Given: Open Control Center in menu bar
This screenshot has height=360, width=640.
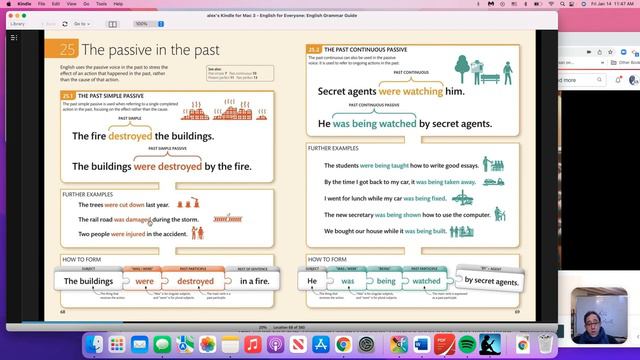Looking at the screenshot, I should click(x=571, y=4).
